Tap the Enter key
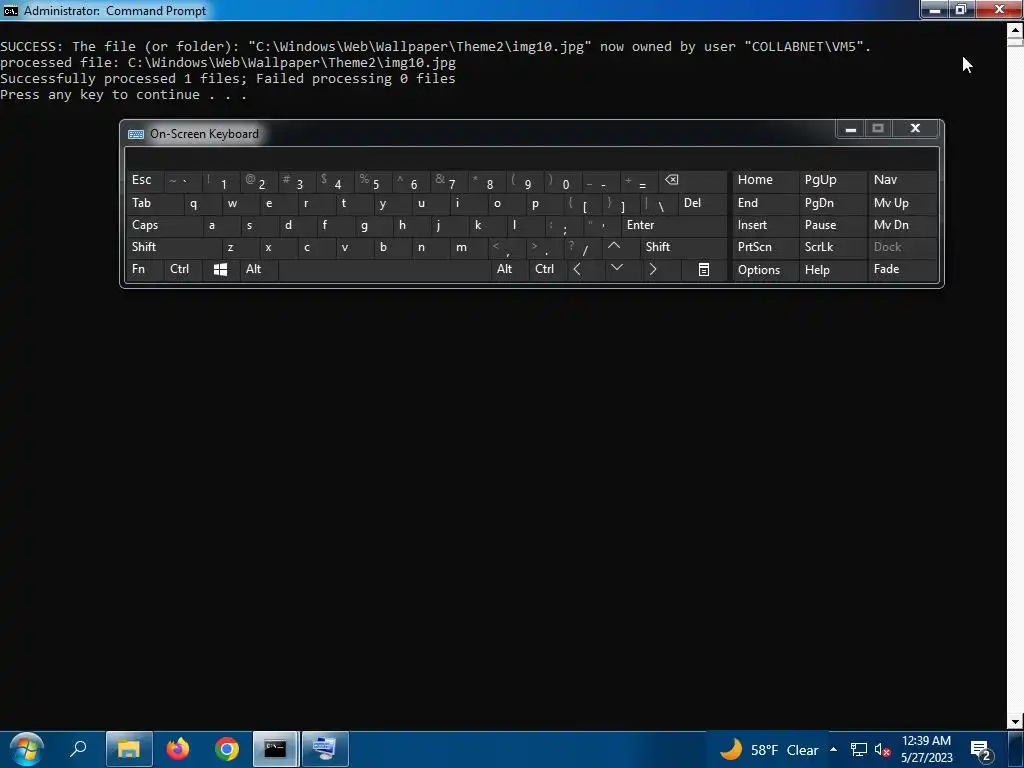 (673, 225)
